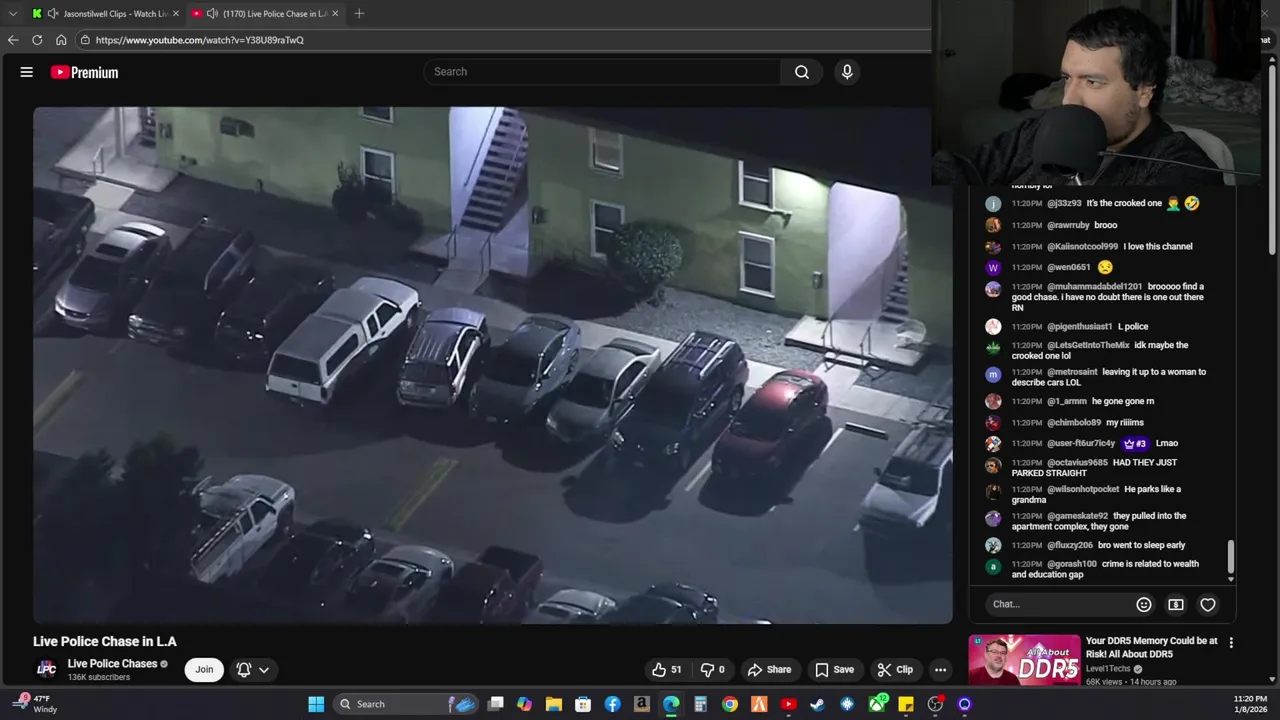Open Xbox app from the taskbar
The width and height of the screenshot is (1280, 720).
[x=877, y=704]
